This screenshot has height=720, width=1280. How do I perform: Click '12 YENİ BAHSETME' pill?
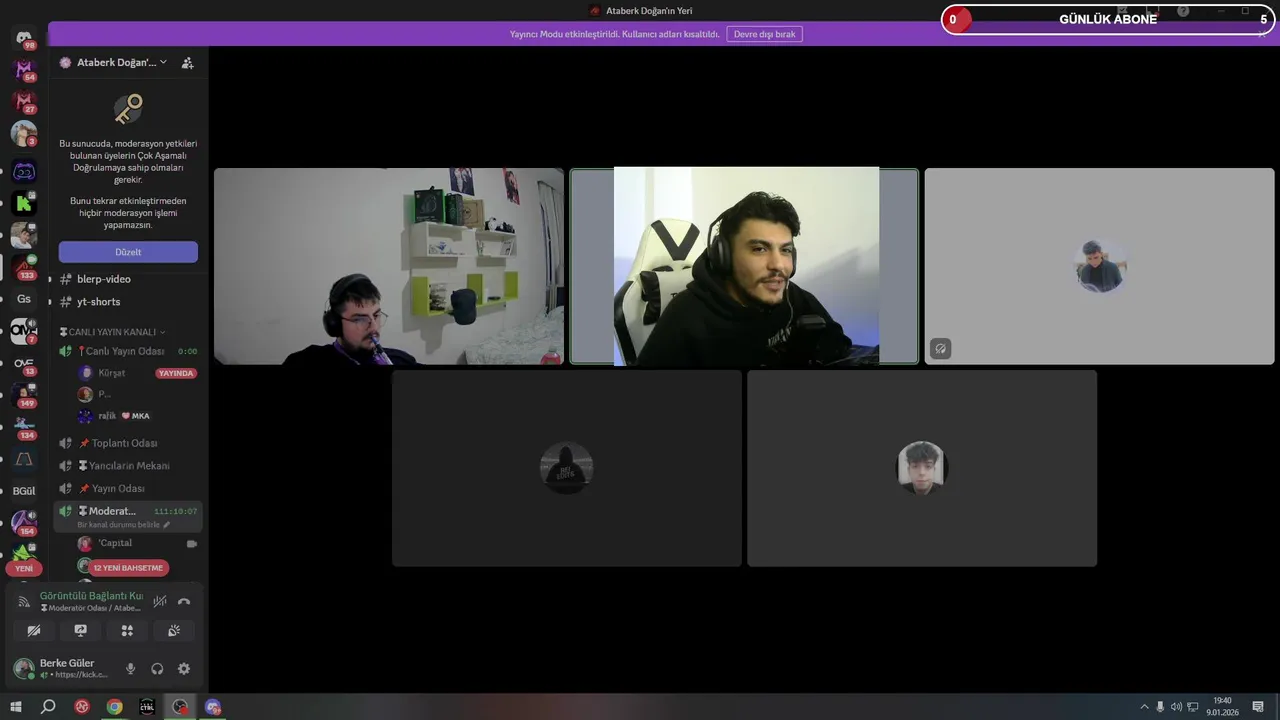coord(128,568)
